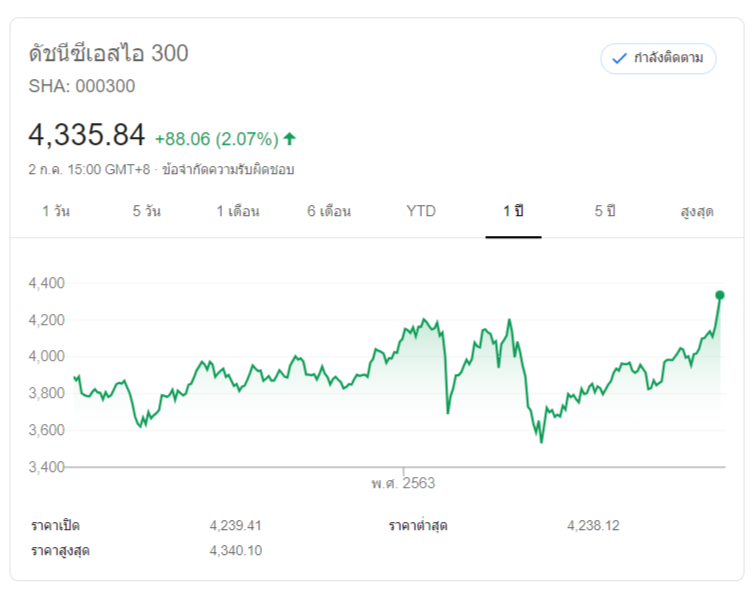756x591 pixels.
Task: Click the checkmark icon in following button
Action: pos(619,58)
